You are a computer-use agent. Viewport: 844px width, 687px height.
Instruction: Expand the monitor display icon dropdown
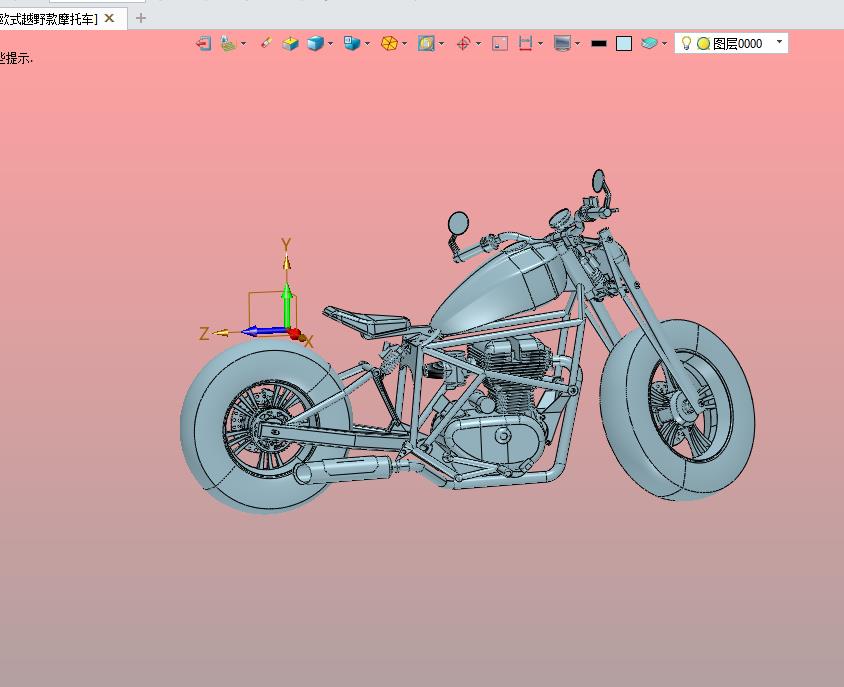coord(578,44)
